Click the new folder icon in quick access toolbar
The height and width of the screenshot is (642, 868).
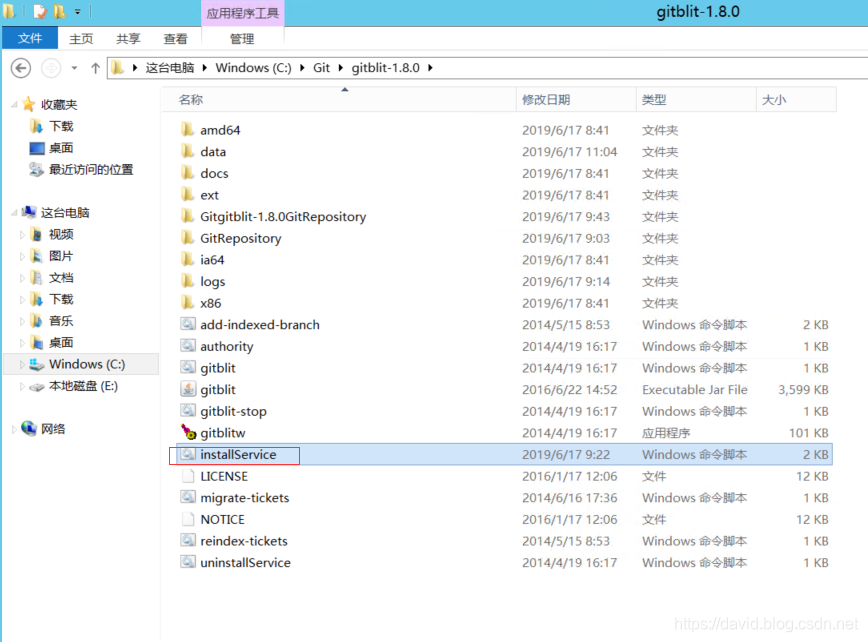[x=59, y=11]
